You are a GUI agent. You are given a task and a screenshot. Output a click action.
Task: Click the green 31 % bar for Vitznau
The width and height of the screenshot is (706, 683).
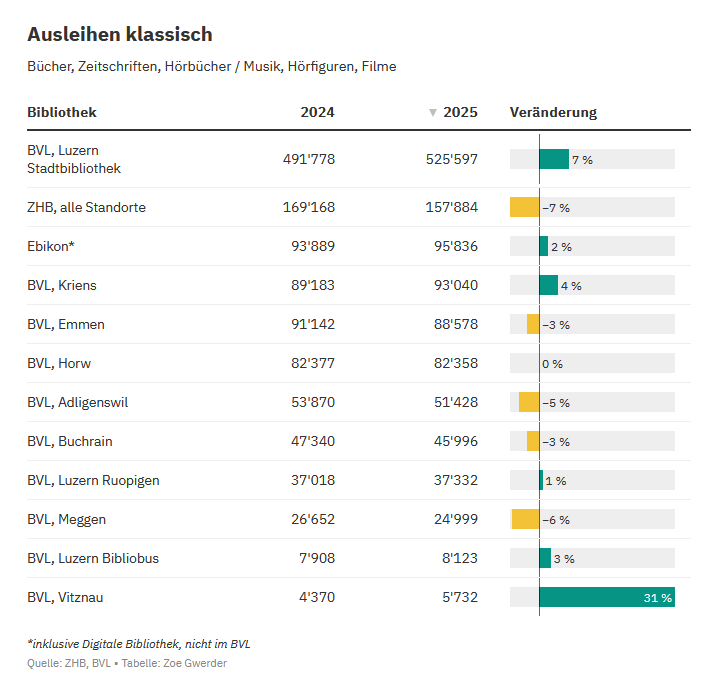coord(606,597)
